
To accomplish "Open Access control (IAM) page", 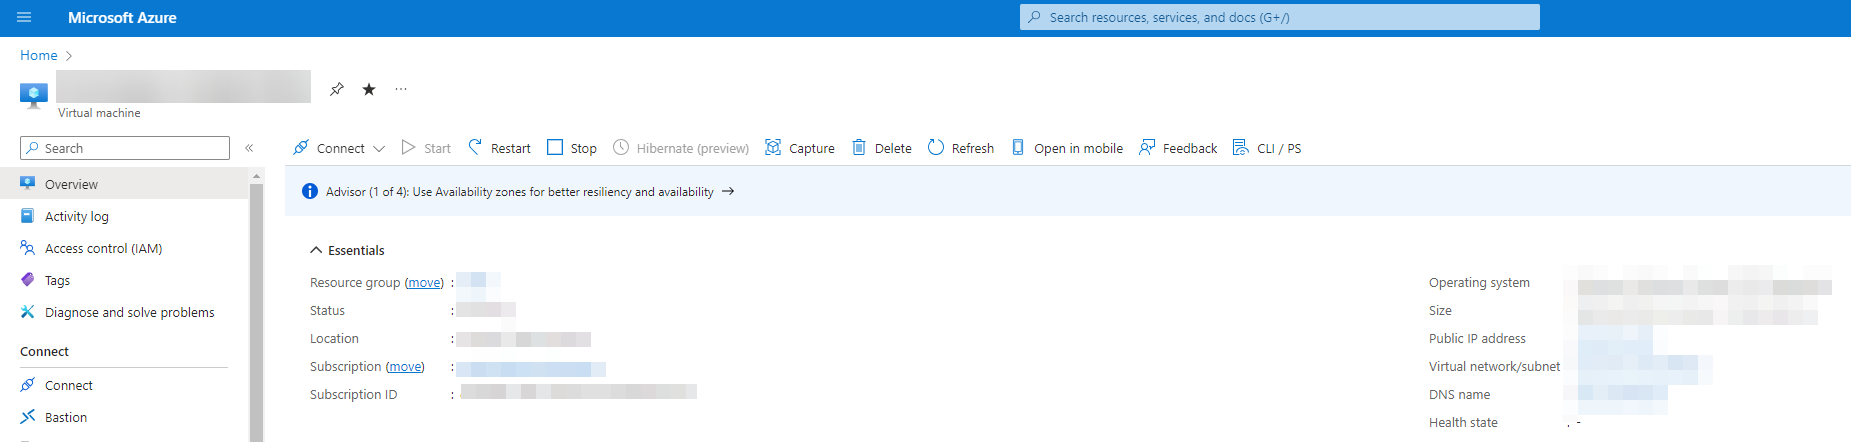I will coord(103,248).
